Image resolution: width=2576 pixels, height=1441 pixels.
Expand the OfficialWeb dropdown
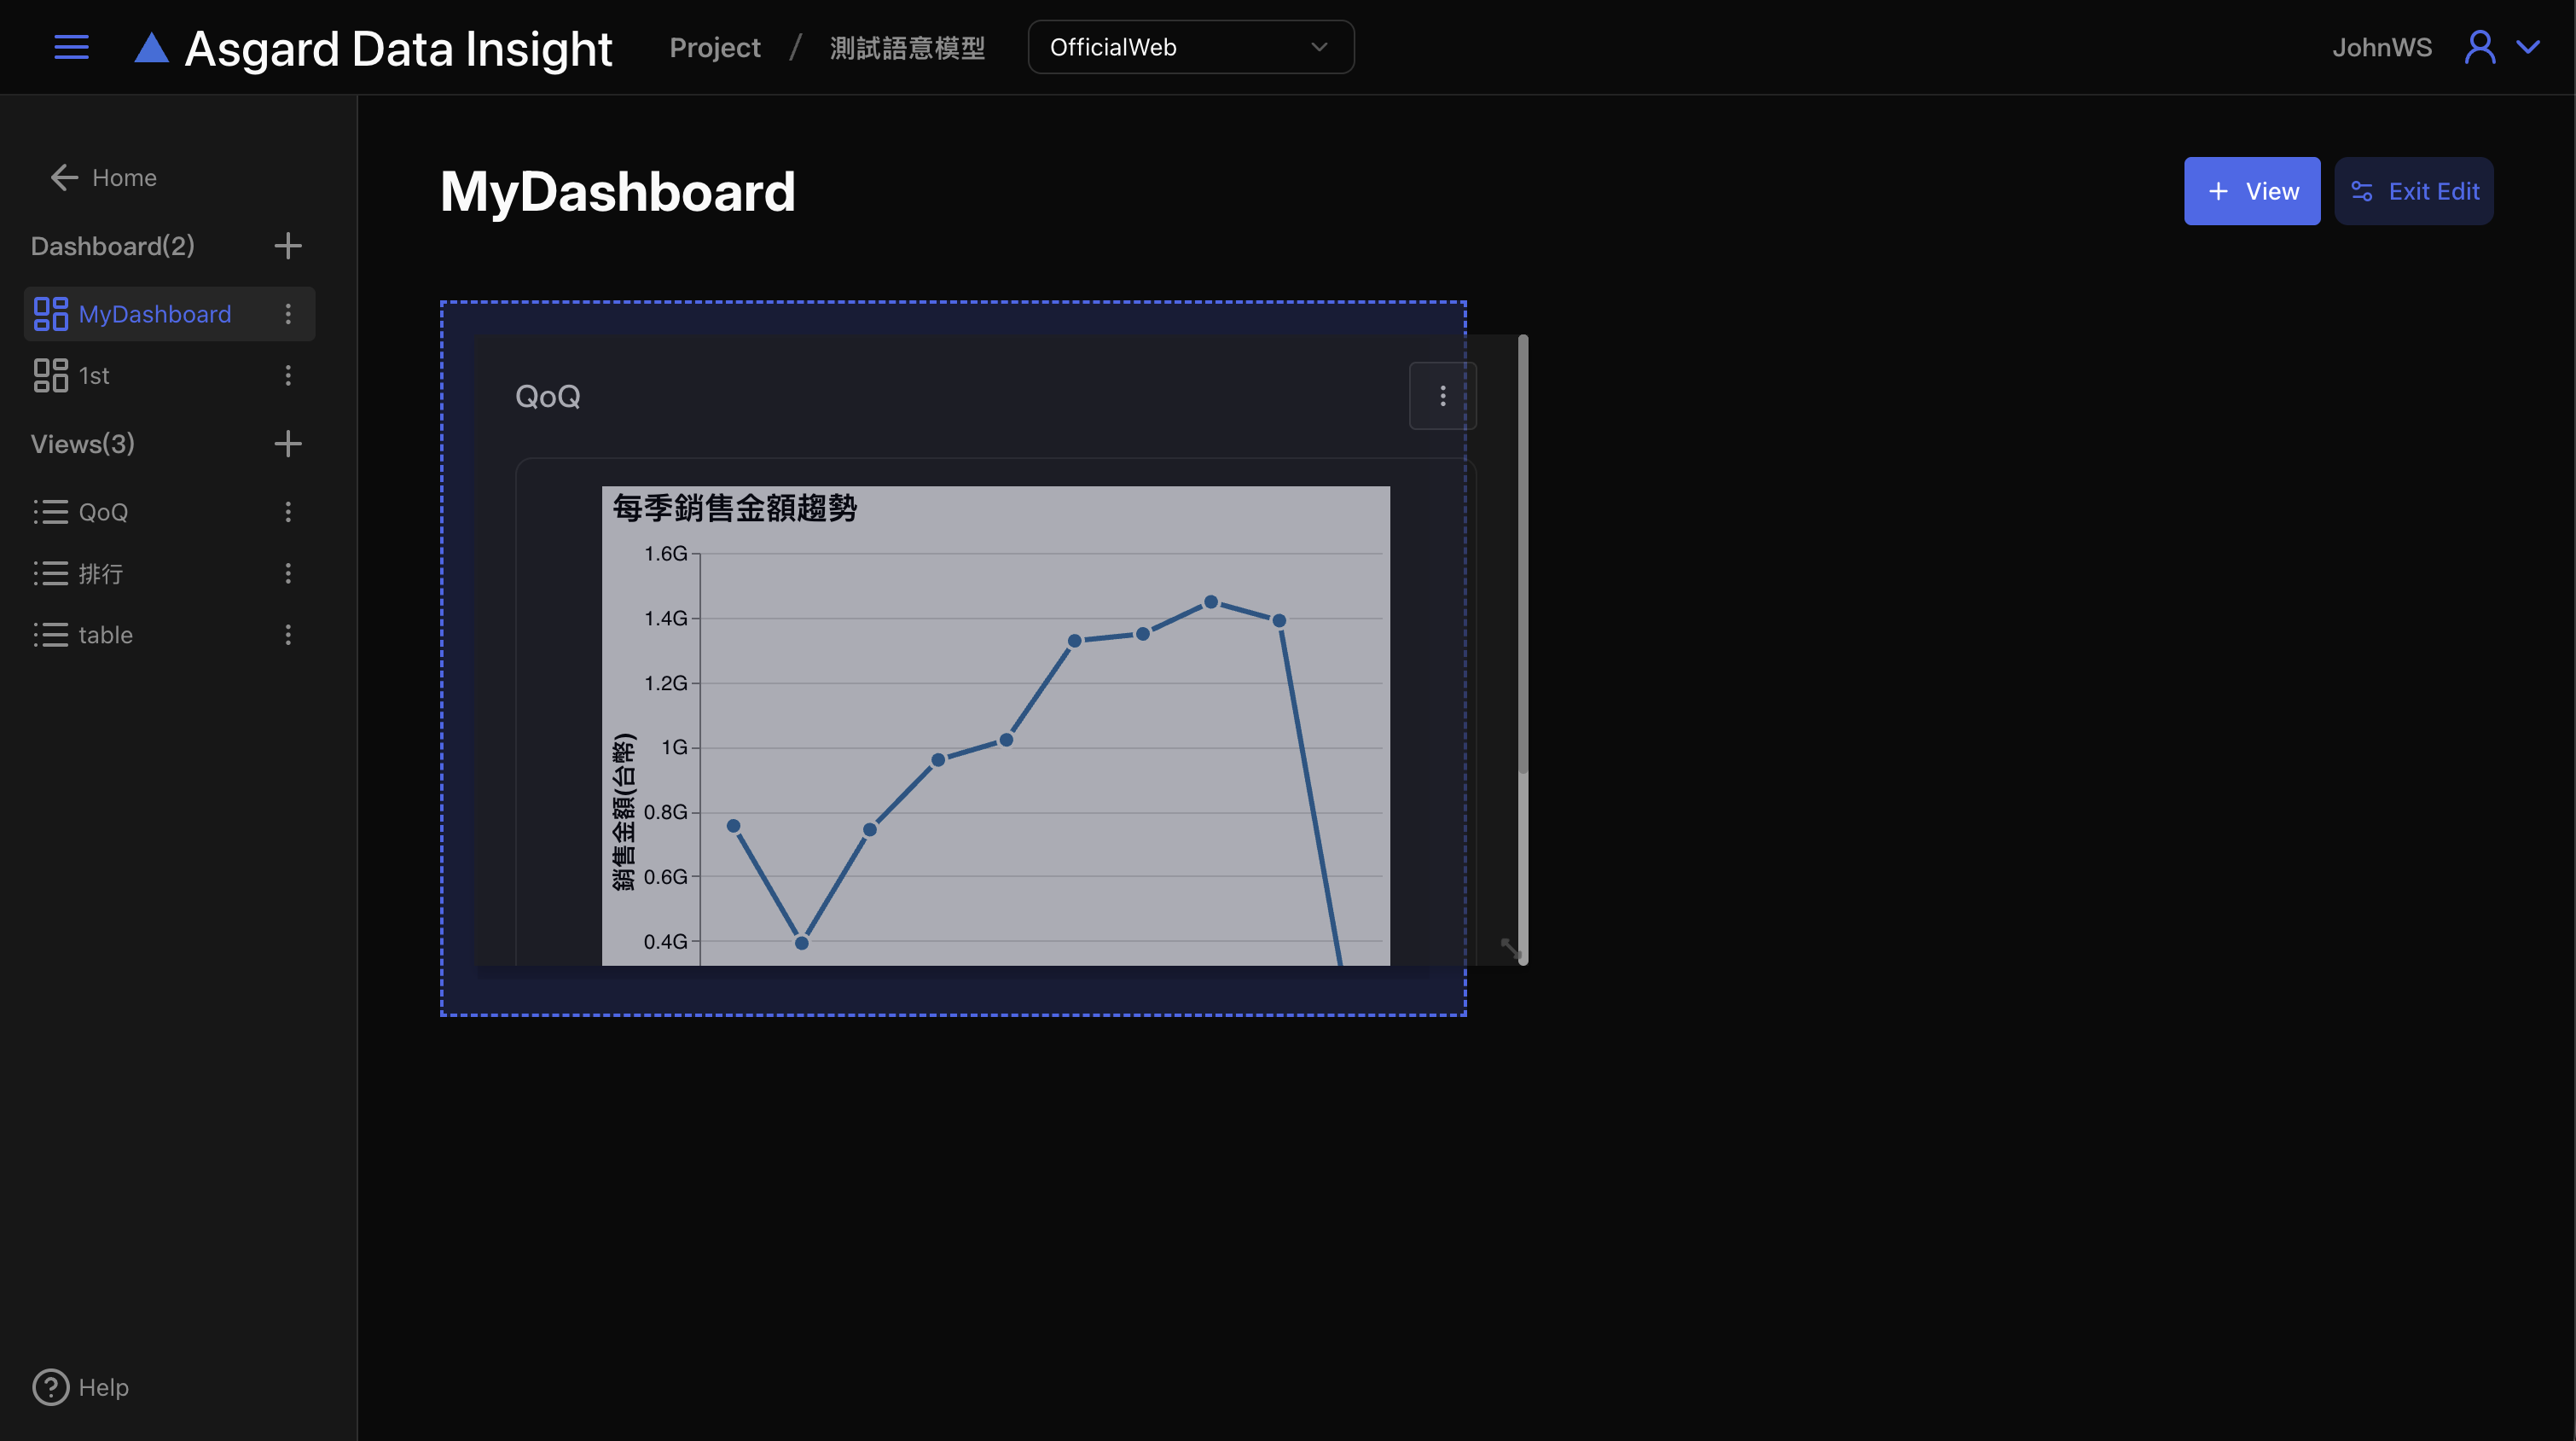coord(1190,47)
